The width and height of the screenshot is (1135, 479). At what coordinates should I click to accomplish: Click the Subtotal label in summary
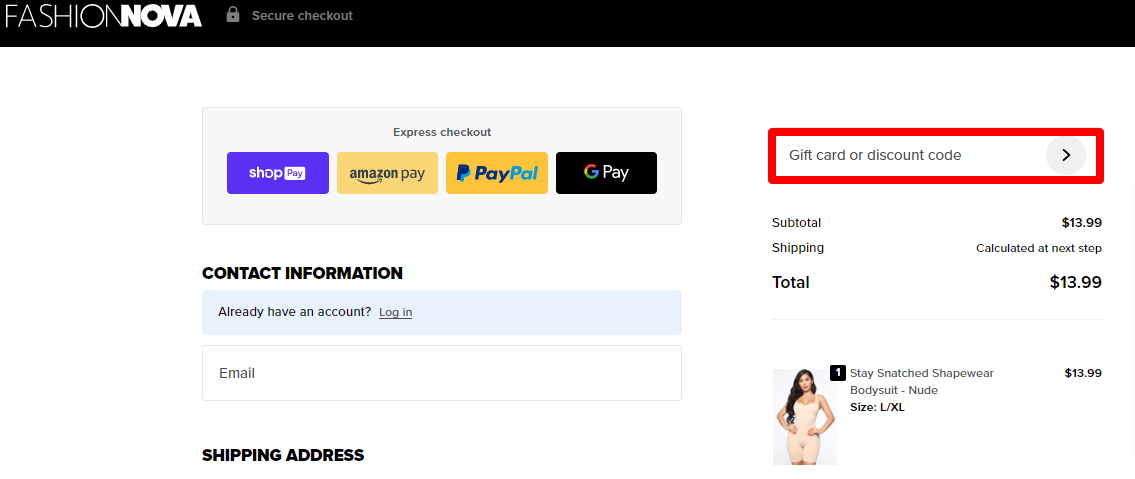point(796,223)
